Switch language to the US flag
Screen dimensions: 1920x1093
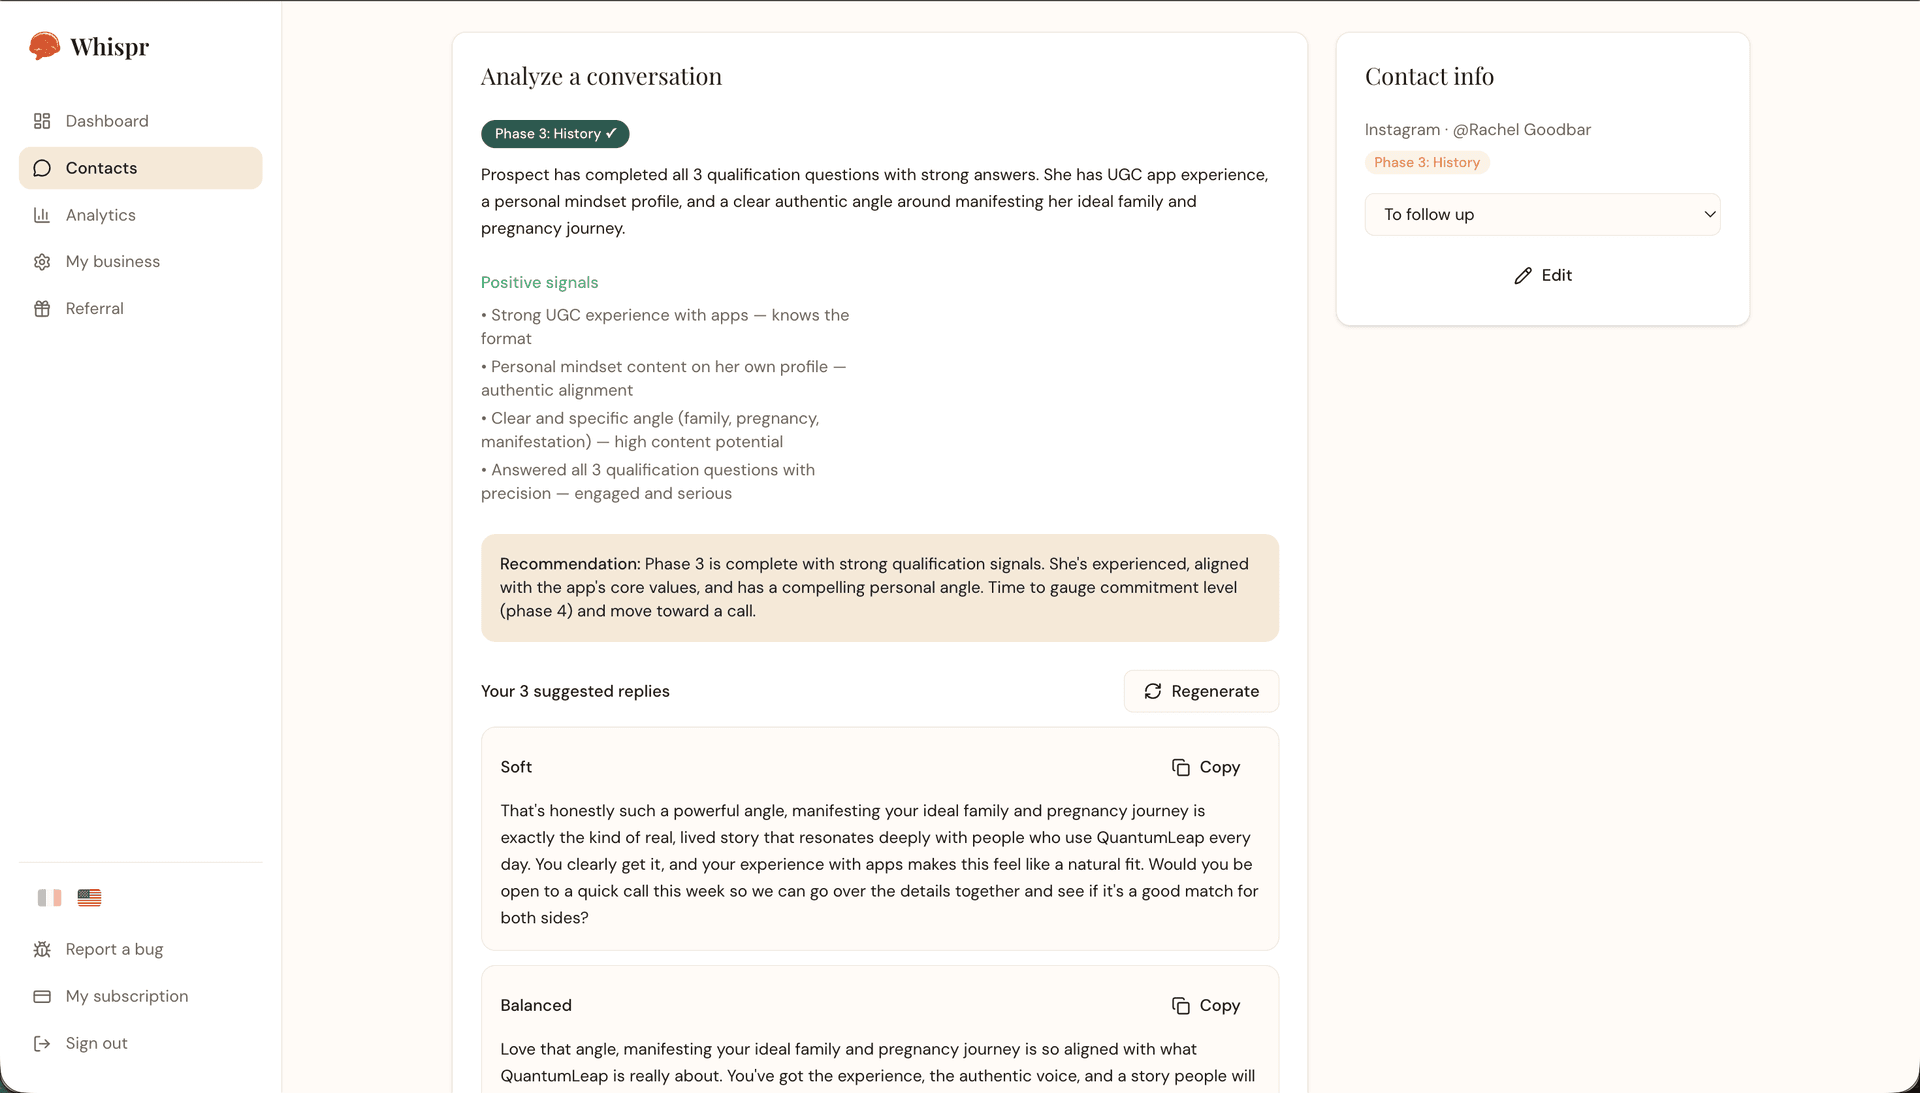click(x=89, y=898)
